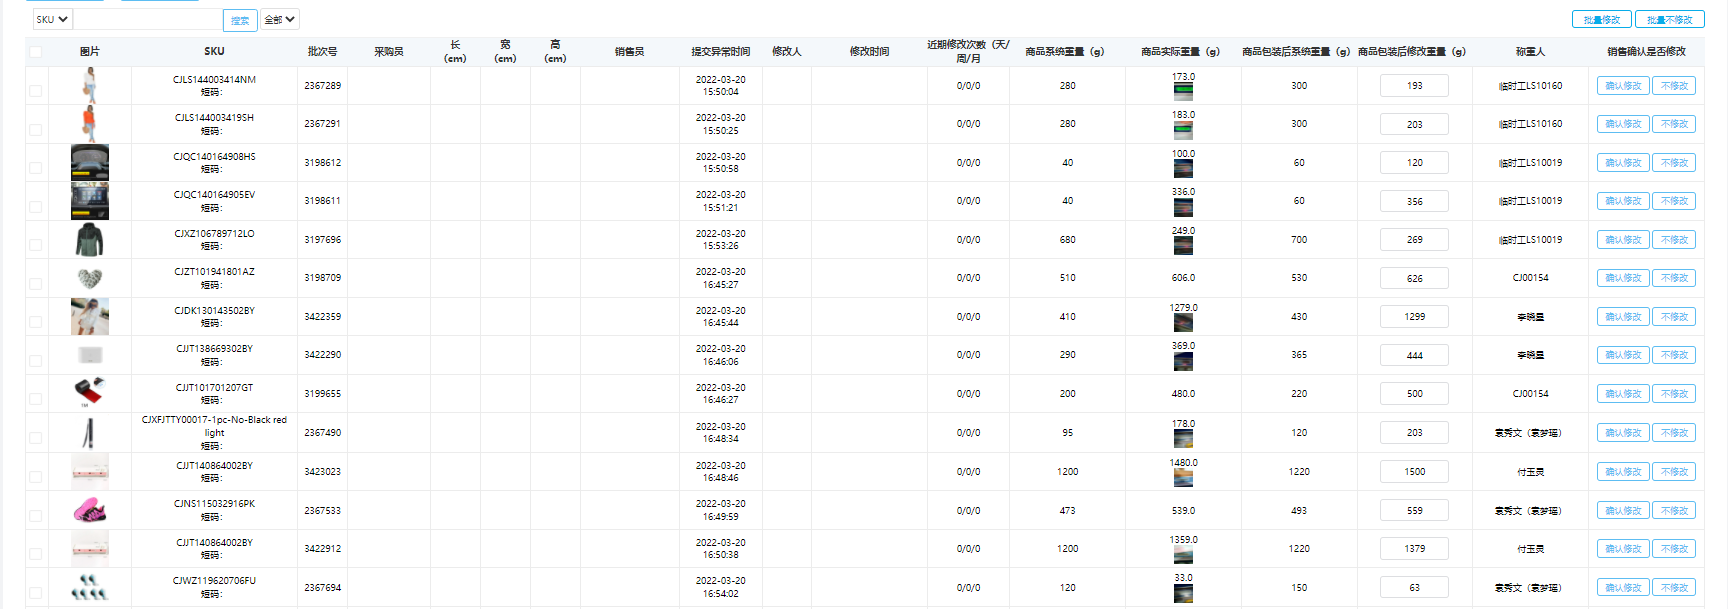This screenshot has width=1728, height=609.
Task: Focus the SKU search text box
Action: click(x=147, y=19)
